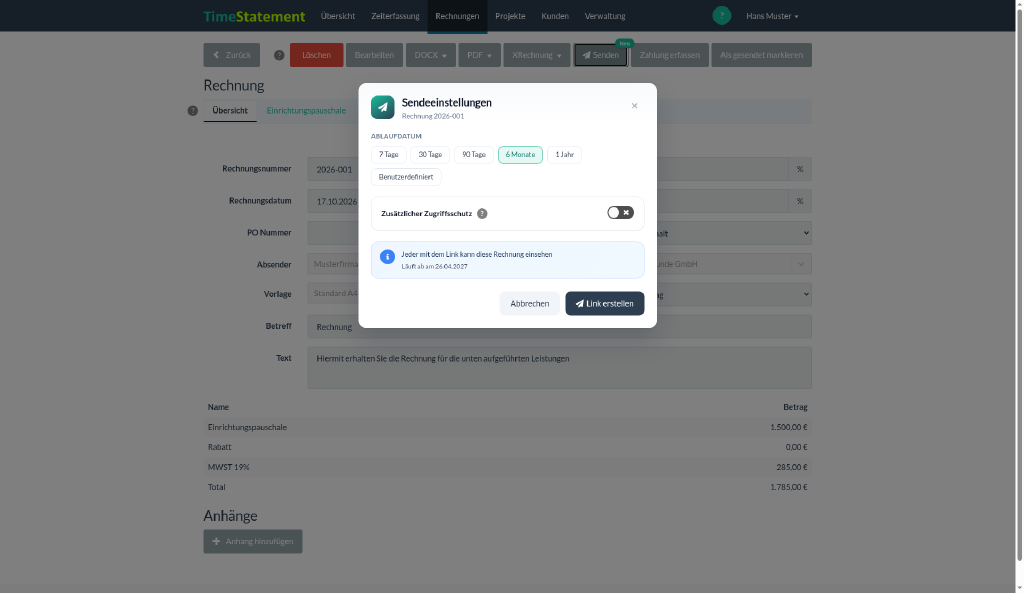The image size is (1024, 593).
Task: Click the Senden button in toolbar
Action: coord(601,55)
